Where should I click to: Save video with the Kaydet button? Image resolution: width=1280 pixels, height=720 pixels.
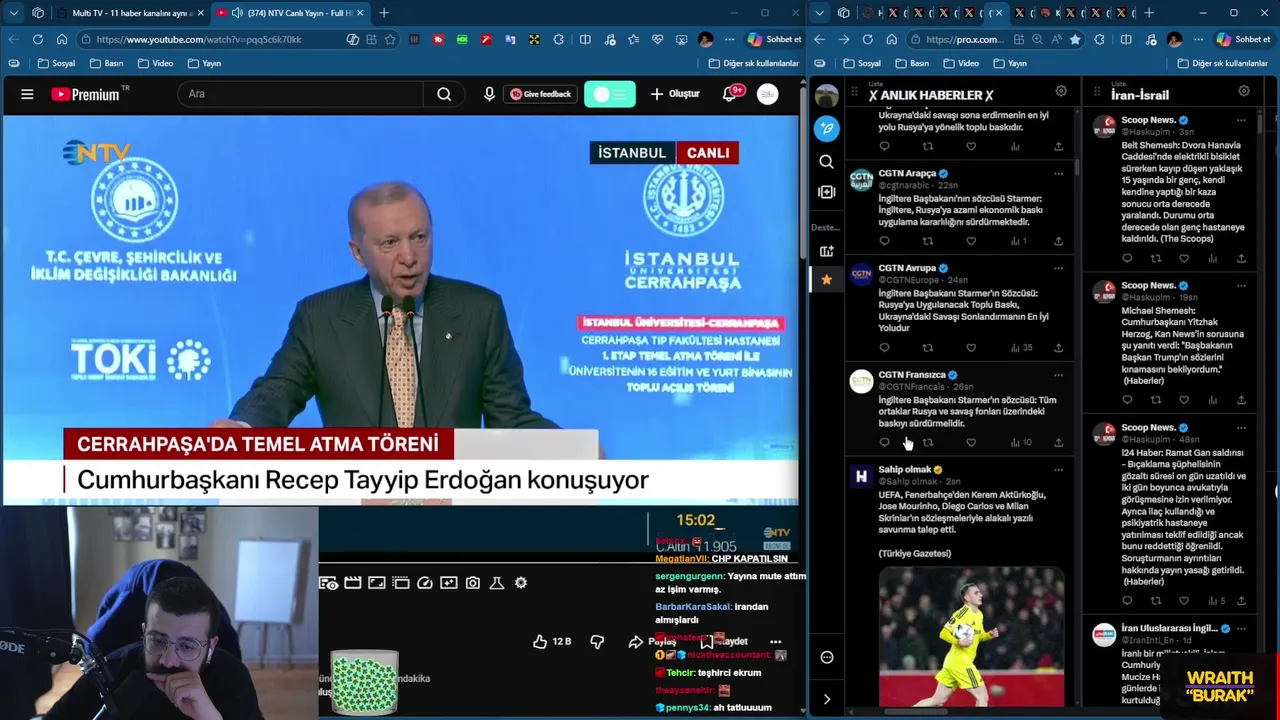726,641
